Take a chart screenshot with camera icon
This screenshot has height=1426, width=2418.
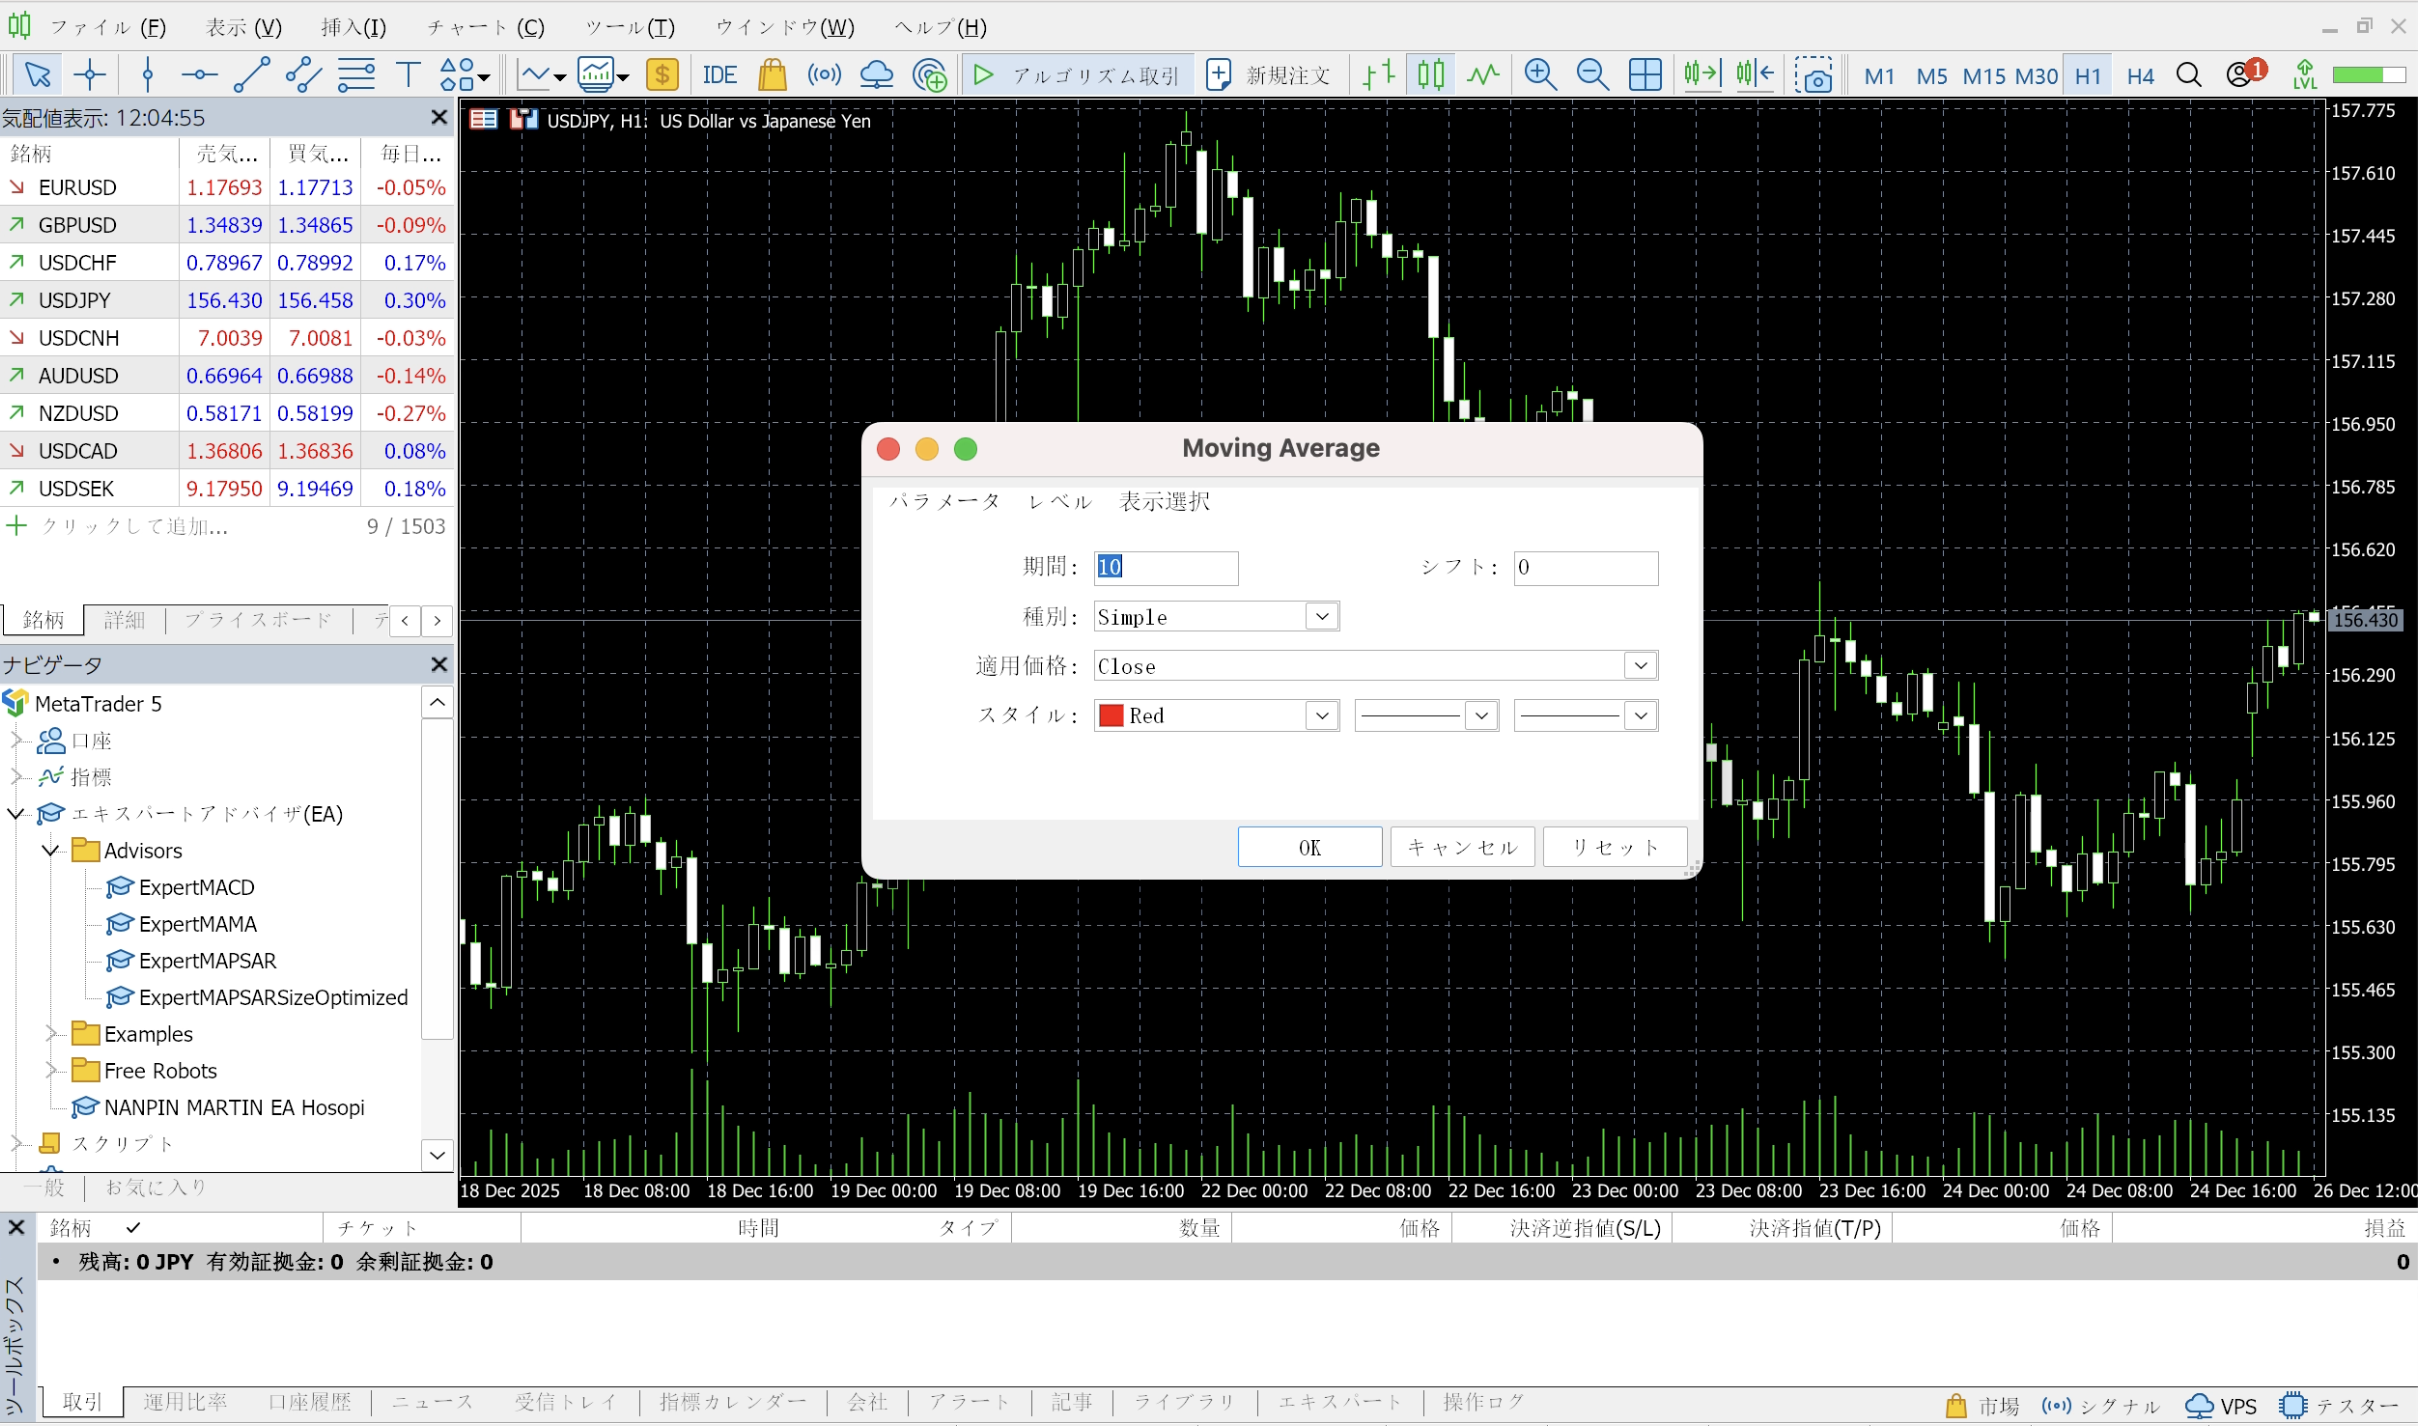coord(1813,75)
